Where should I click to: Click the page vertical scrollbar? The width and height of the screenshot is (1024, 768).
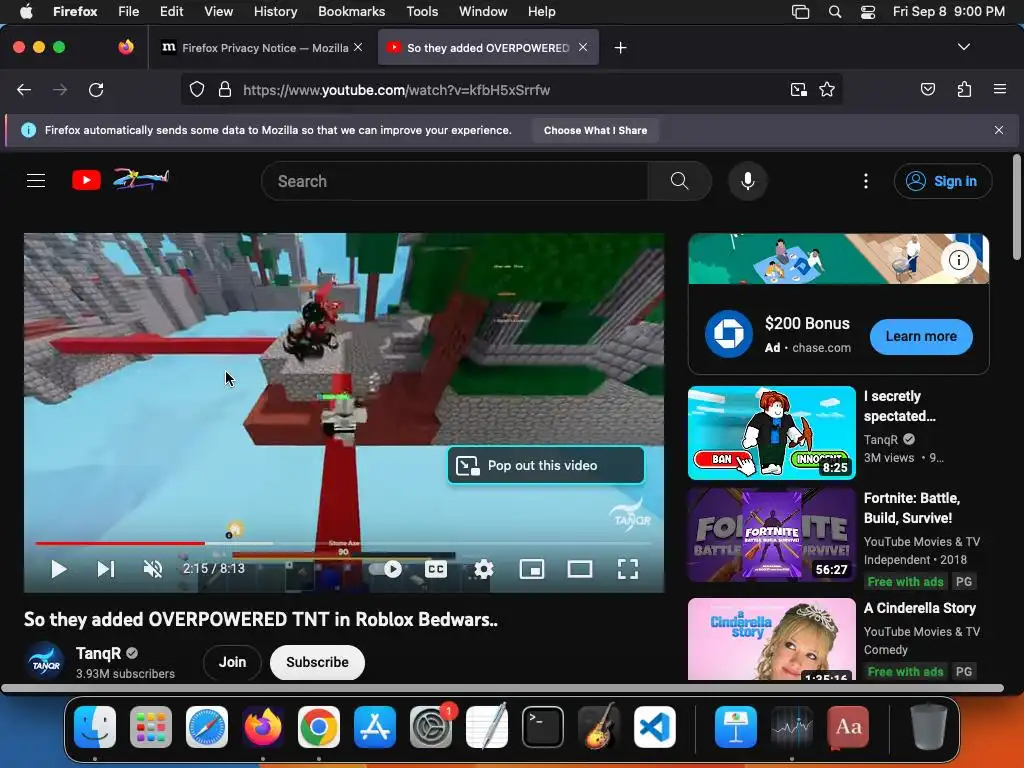tap(1017, 206)
